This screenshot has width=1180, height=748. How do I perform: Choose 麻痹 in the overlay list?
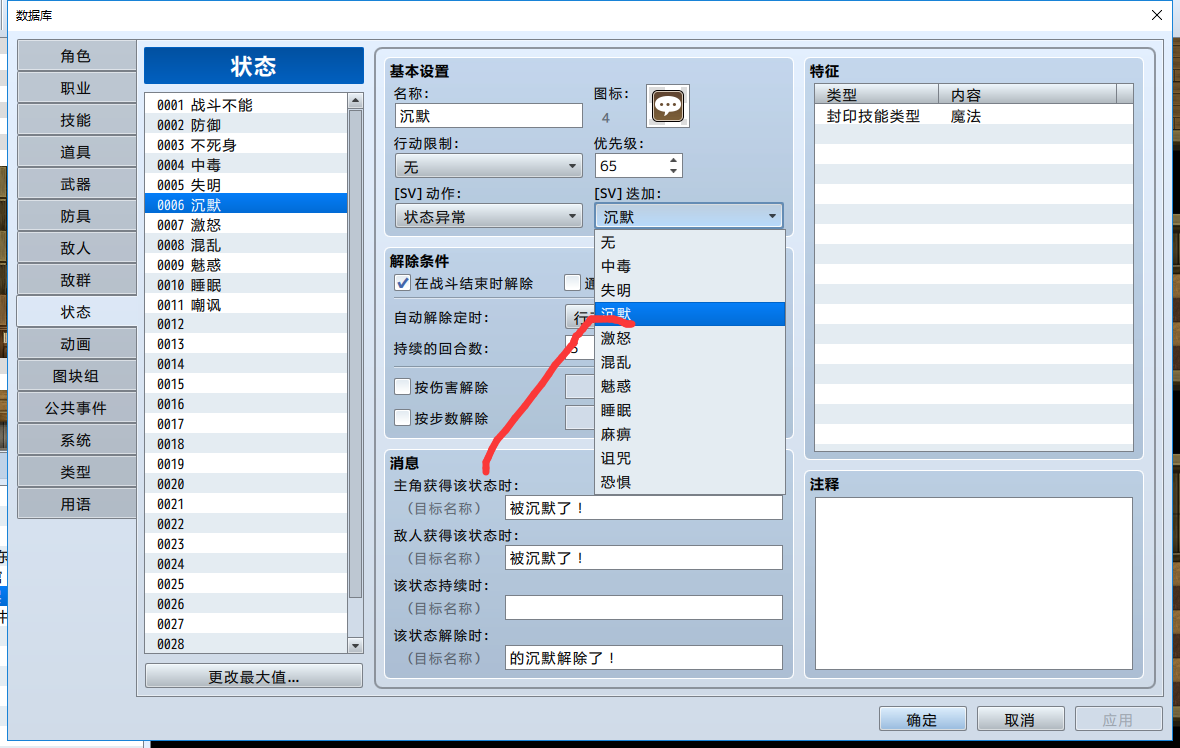pyautogui.click(x=689, y=434)
